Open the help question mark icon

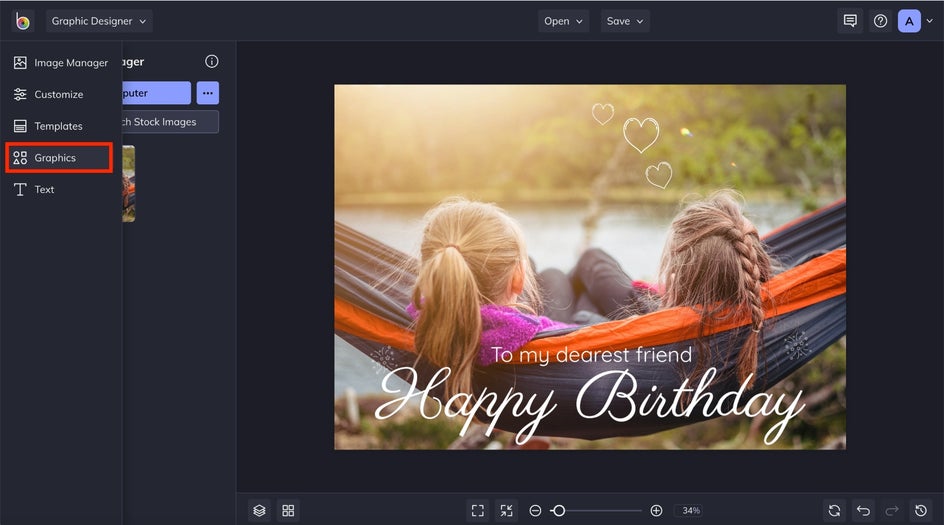click(x=880, y=21)
